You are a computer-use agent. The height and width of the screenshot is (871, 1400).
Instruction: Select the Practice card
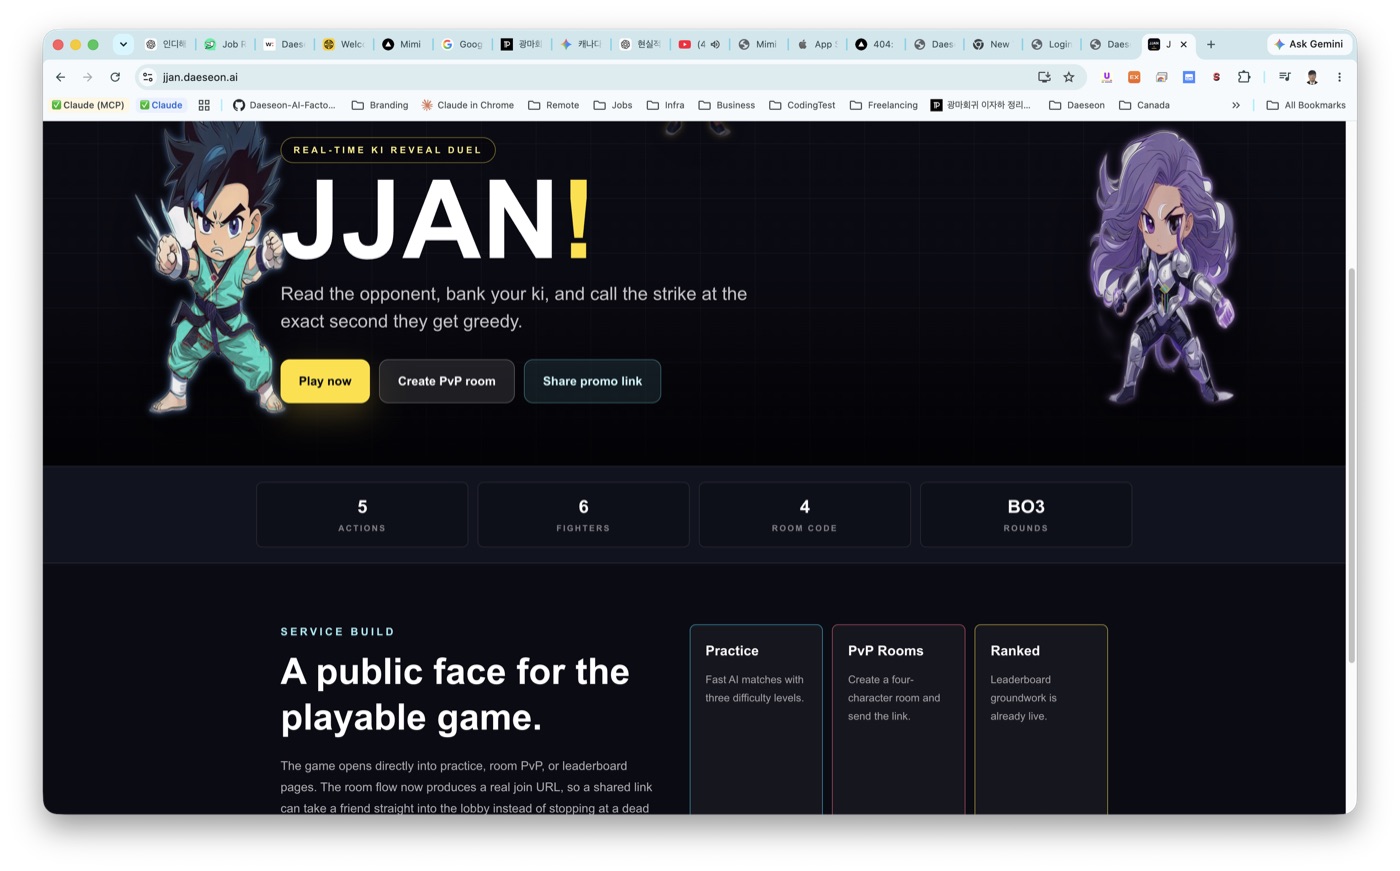pos(756,720)
